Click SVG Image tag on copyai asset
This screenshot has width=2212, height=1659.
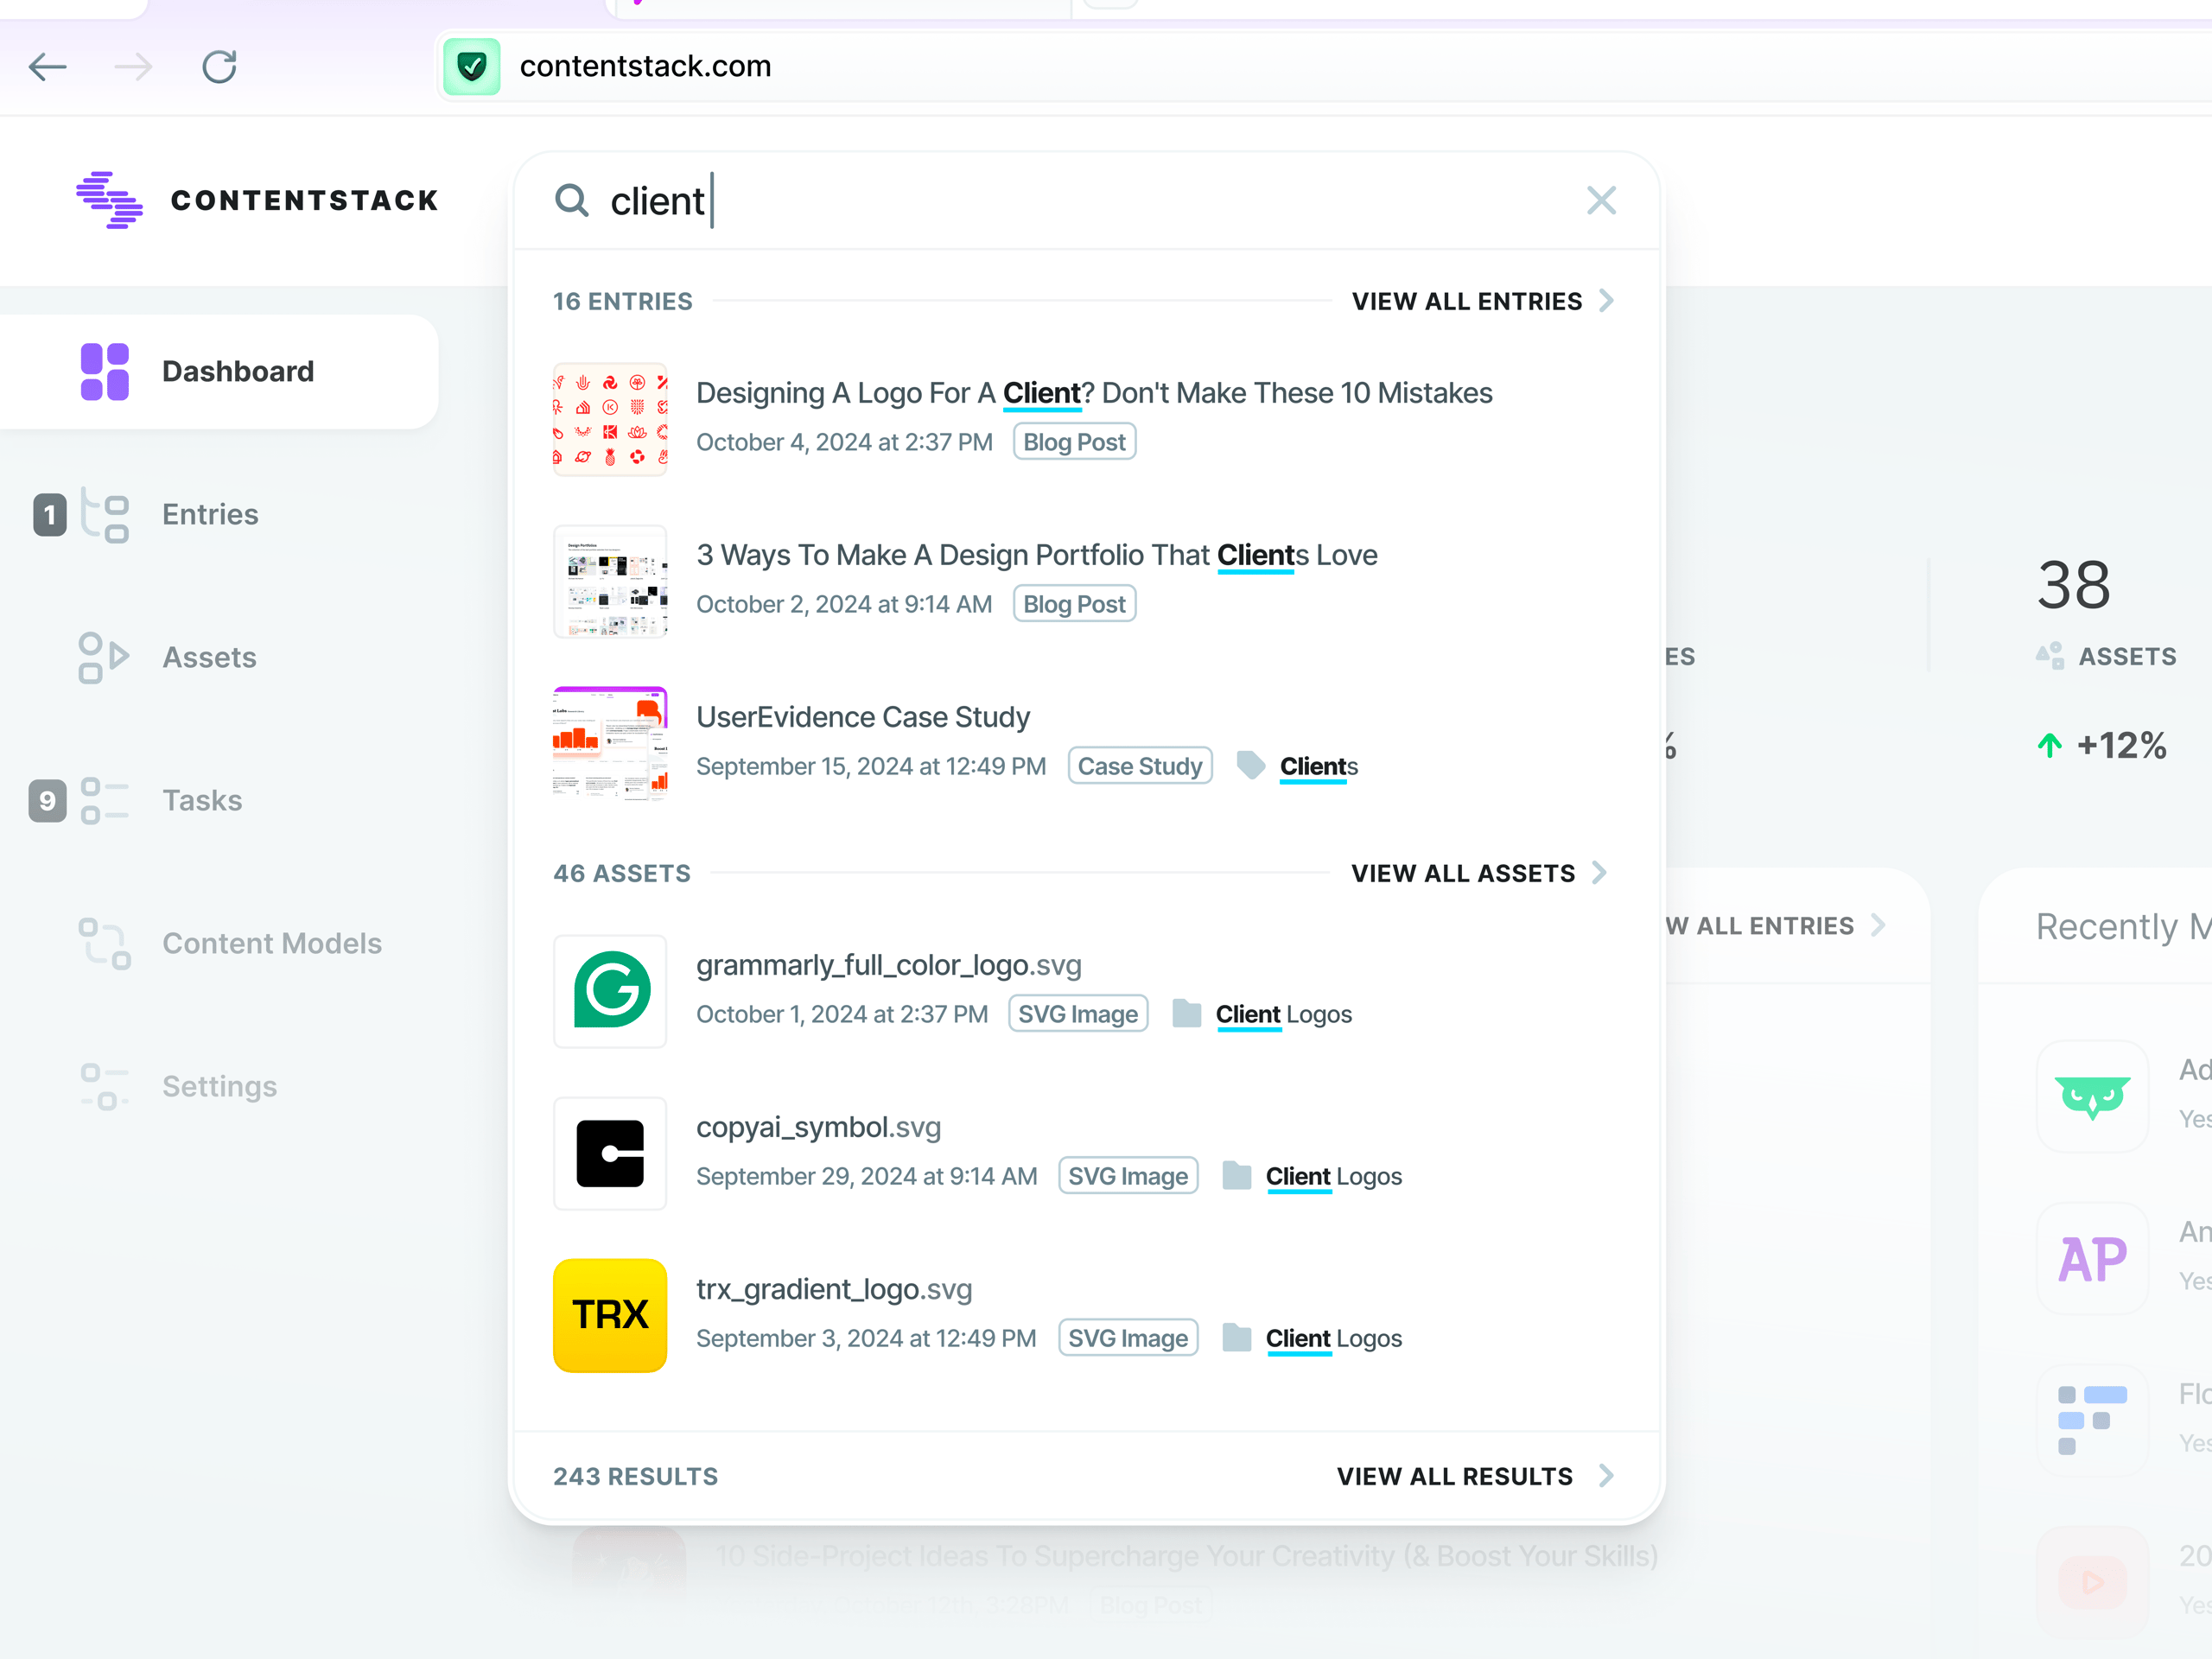coord(1128,1176)
